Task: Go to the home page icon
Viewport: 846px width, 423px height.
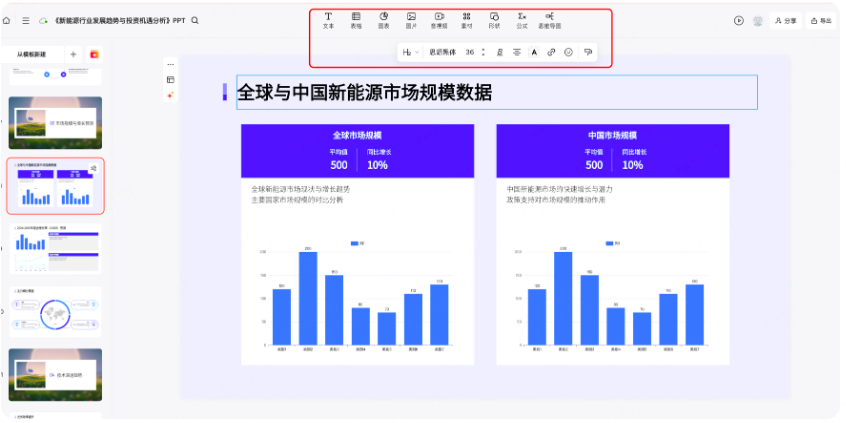Action: tap(6, 21)
